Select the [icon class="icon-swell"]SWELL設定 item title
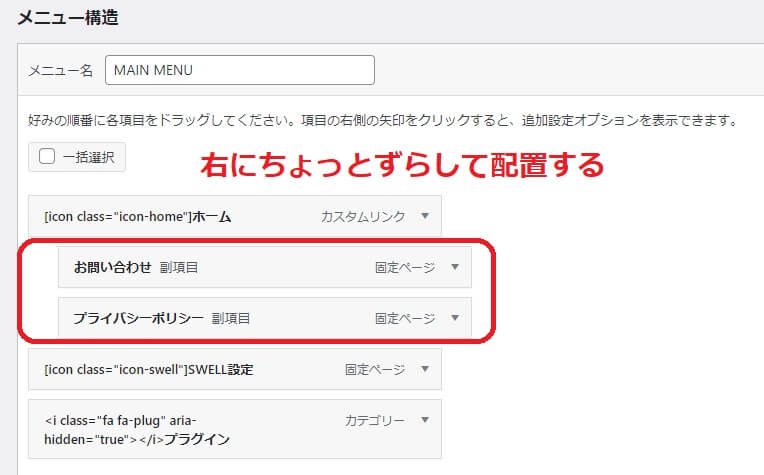The image size is (764, 475). (149, 369)
